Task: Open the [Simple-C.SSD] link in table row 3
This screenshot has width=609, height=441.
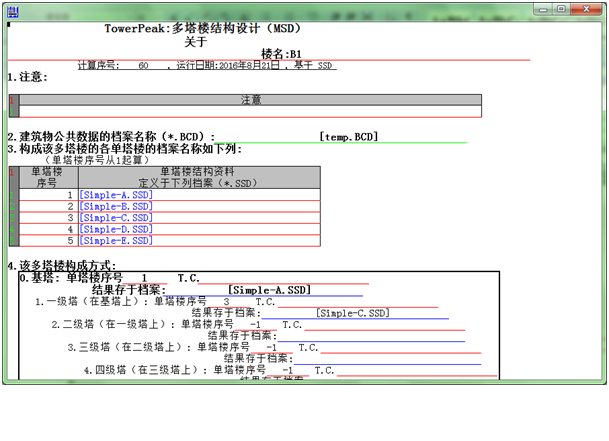Action: (116, 218)
